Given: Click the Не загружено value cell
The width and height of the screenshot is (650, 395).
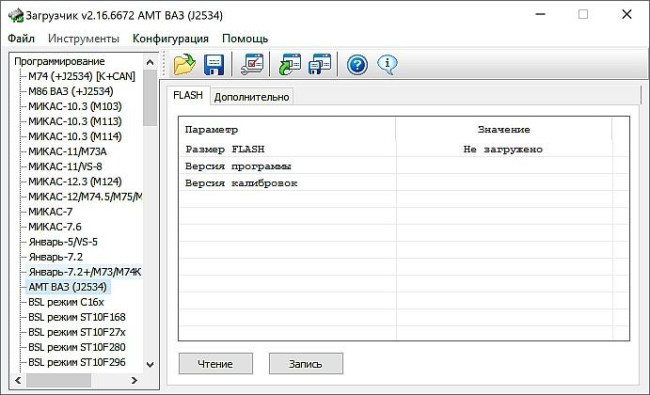Looking at the screenshot, I should (x=503, y=149).
